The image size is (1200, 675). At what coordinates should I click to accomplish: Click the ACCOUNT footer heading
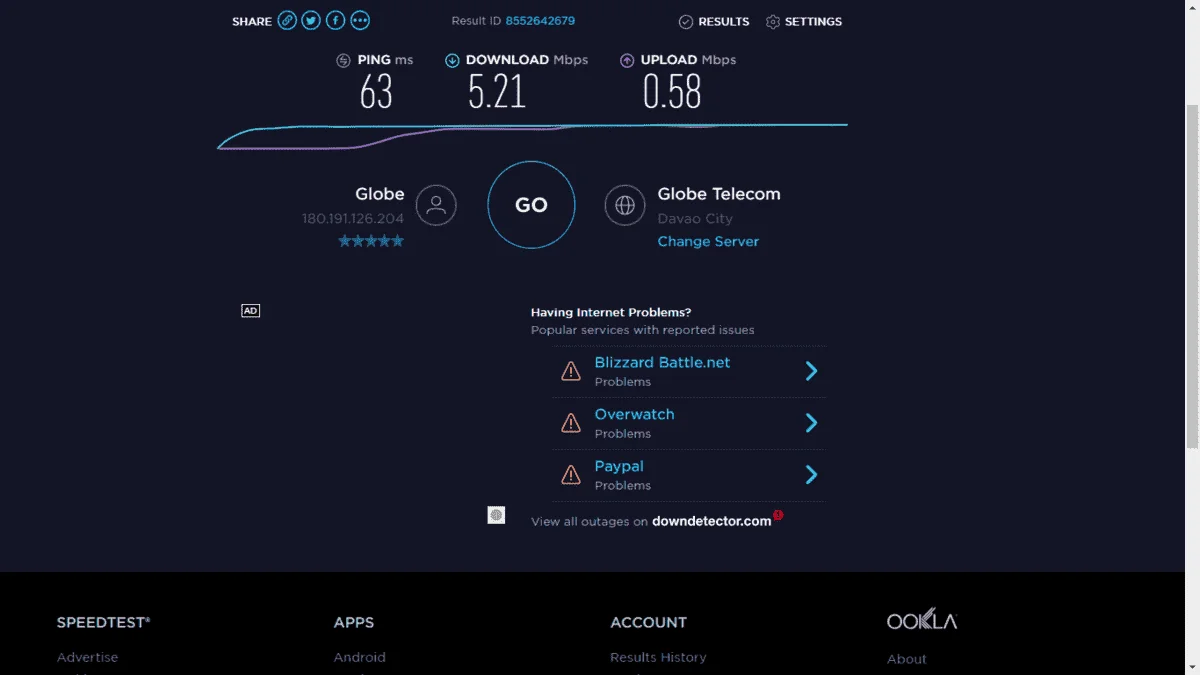point(649,622)
